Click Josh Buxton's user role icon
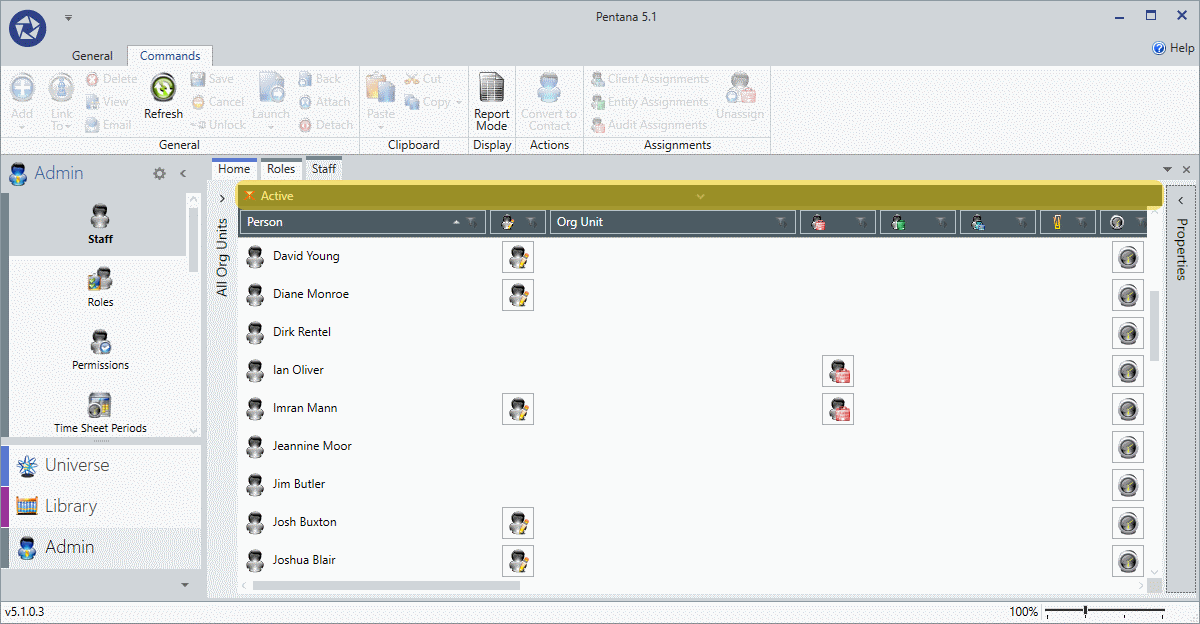This screenshot has width=1200, height=624. [518, 523]
